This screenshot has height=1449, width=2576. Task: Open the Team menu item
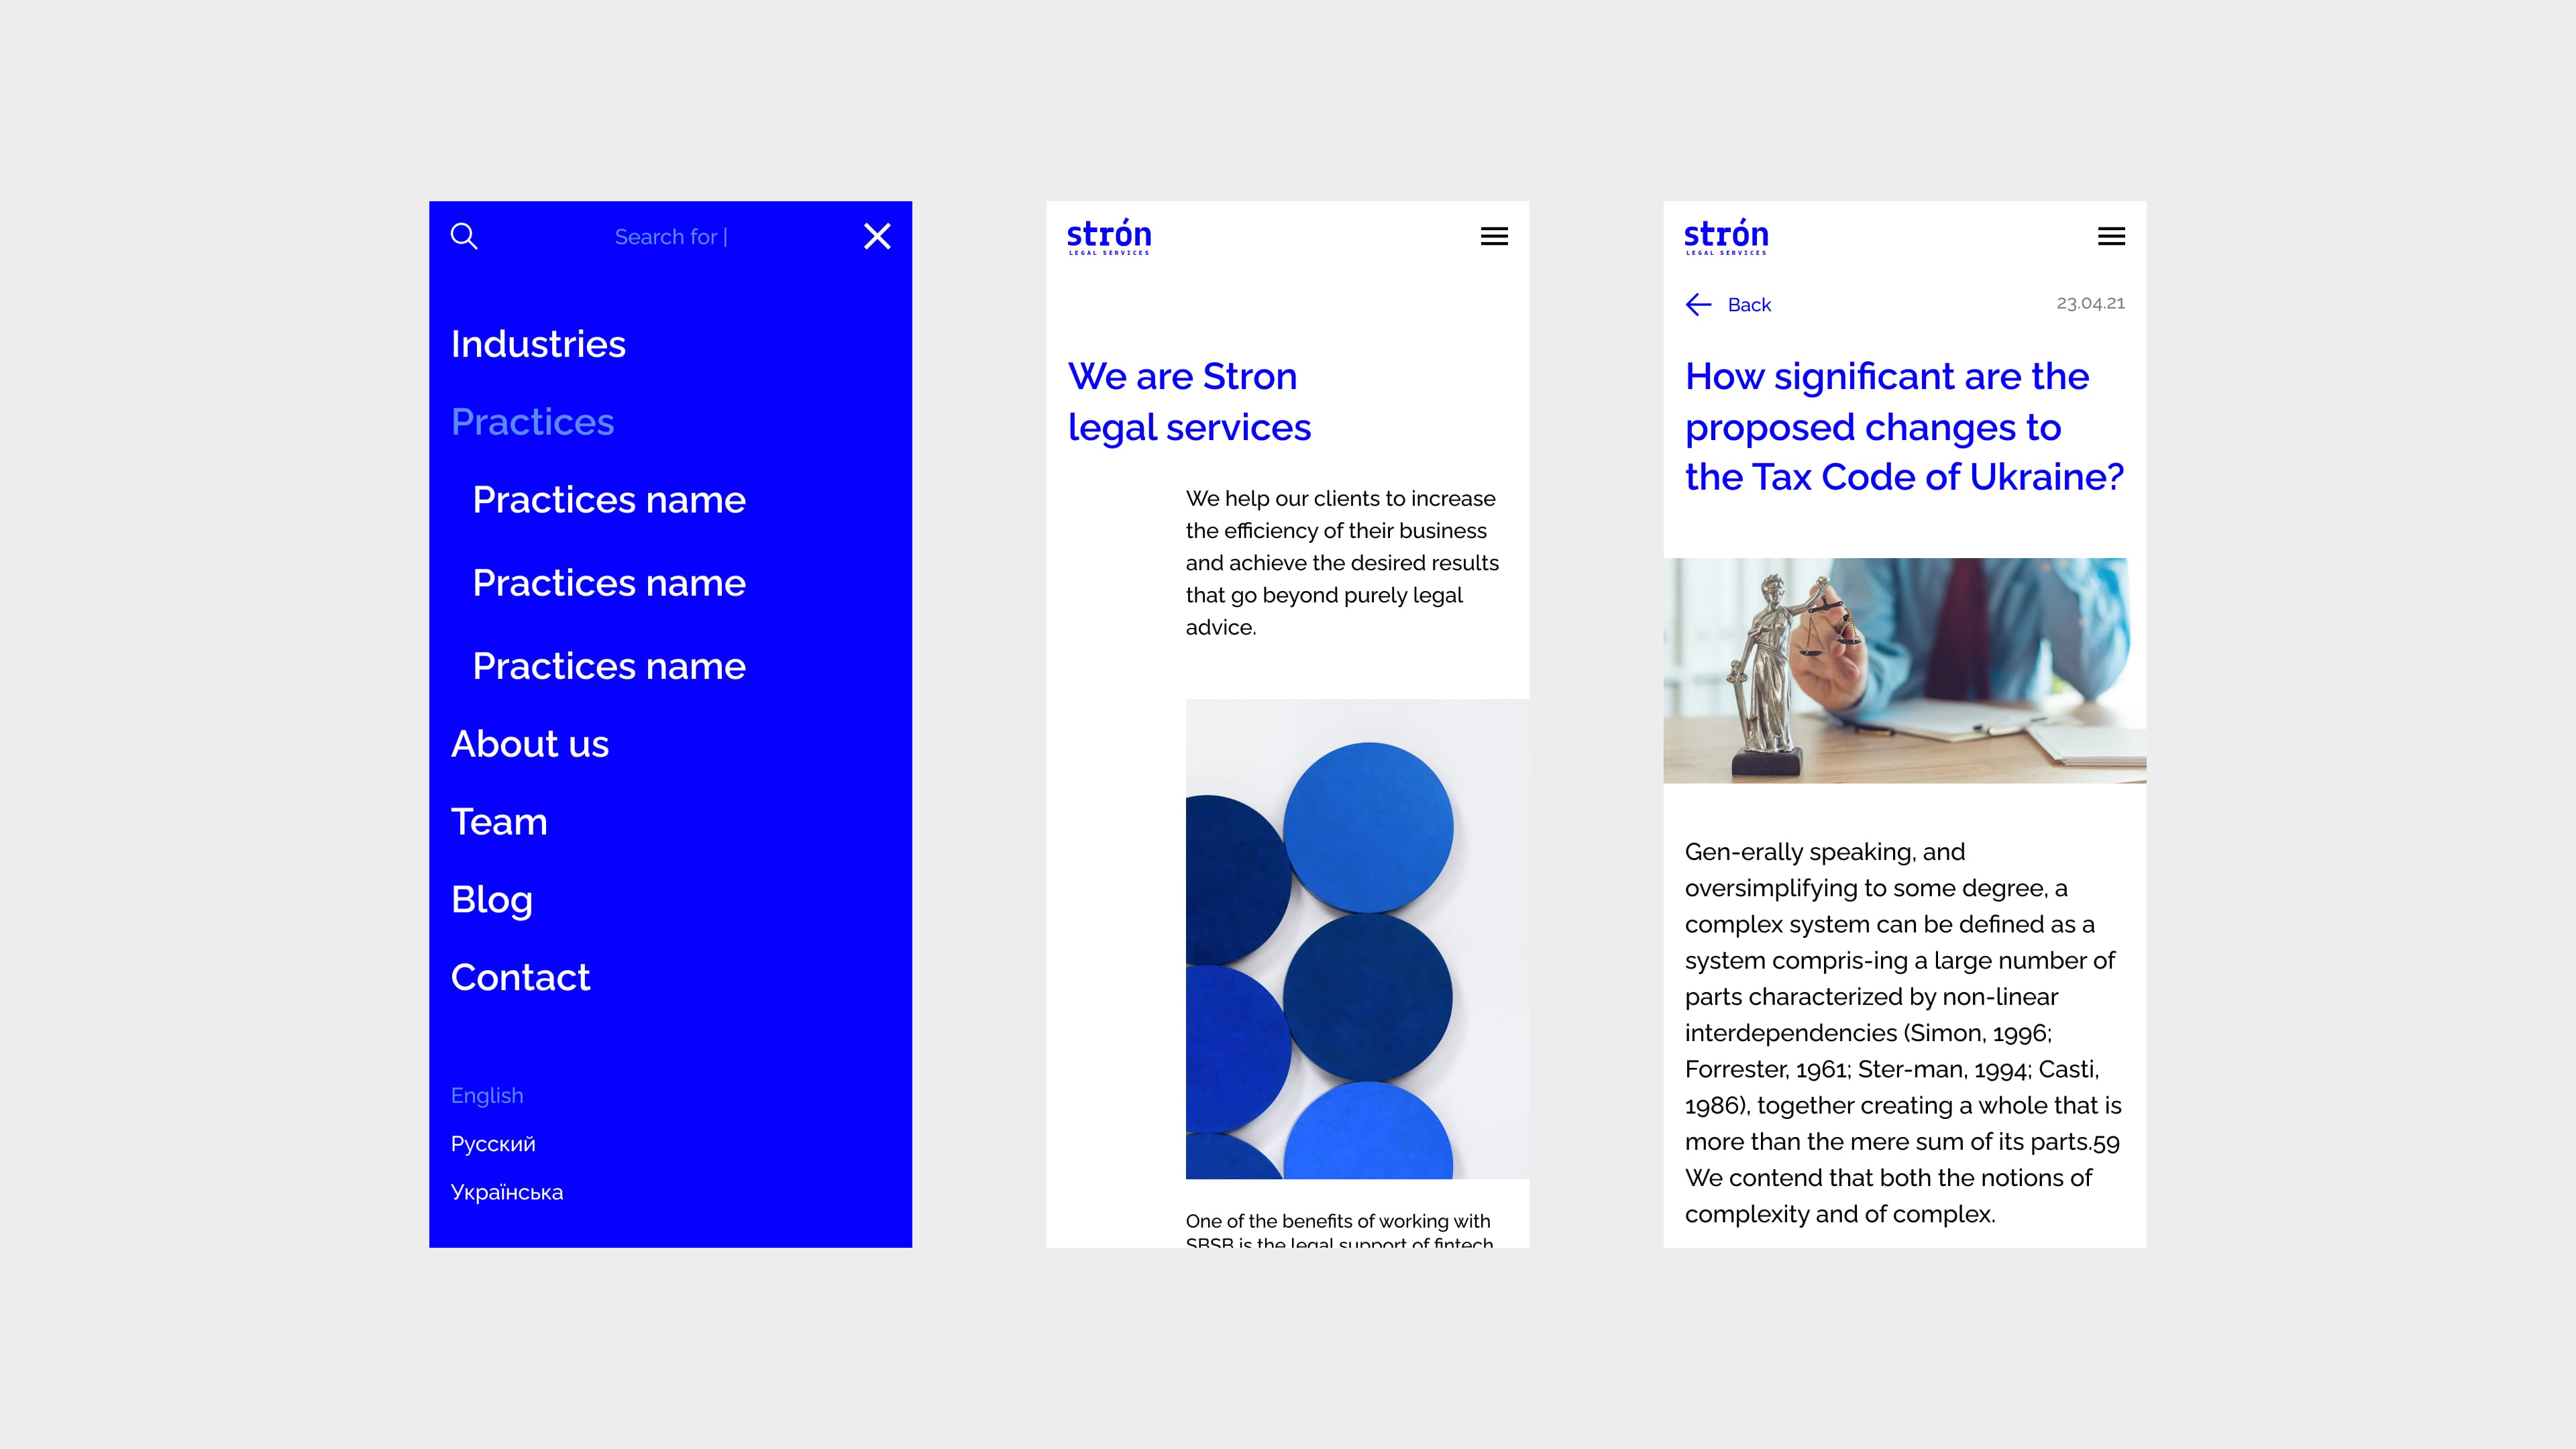499,822
